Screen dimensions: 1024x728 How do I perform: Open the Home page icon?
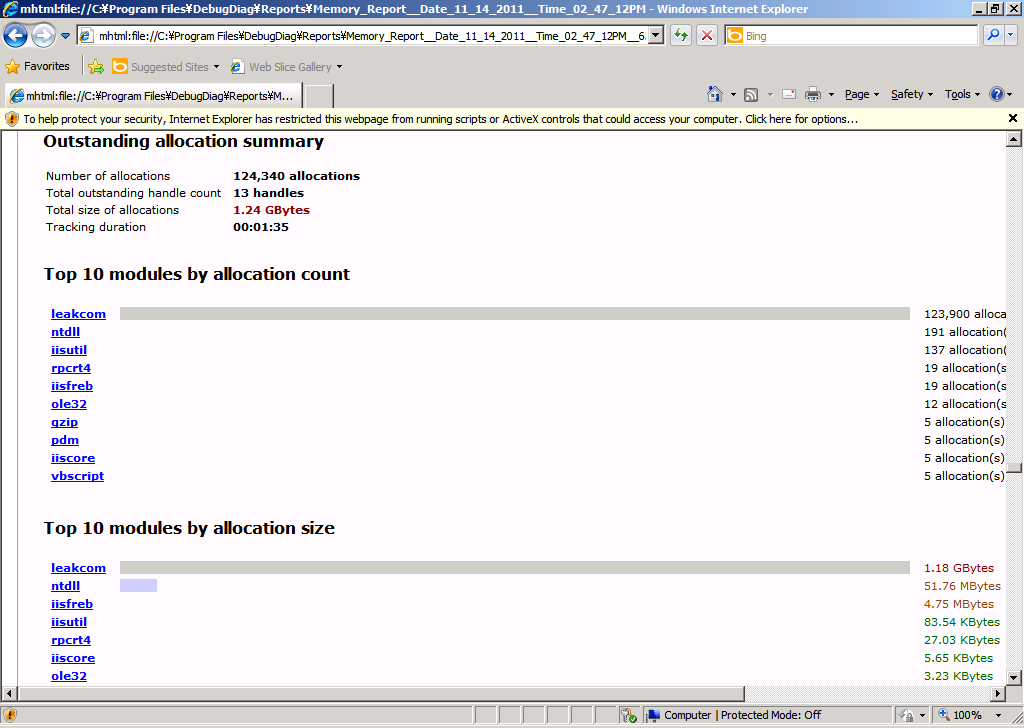point(714,94)
